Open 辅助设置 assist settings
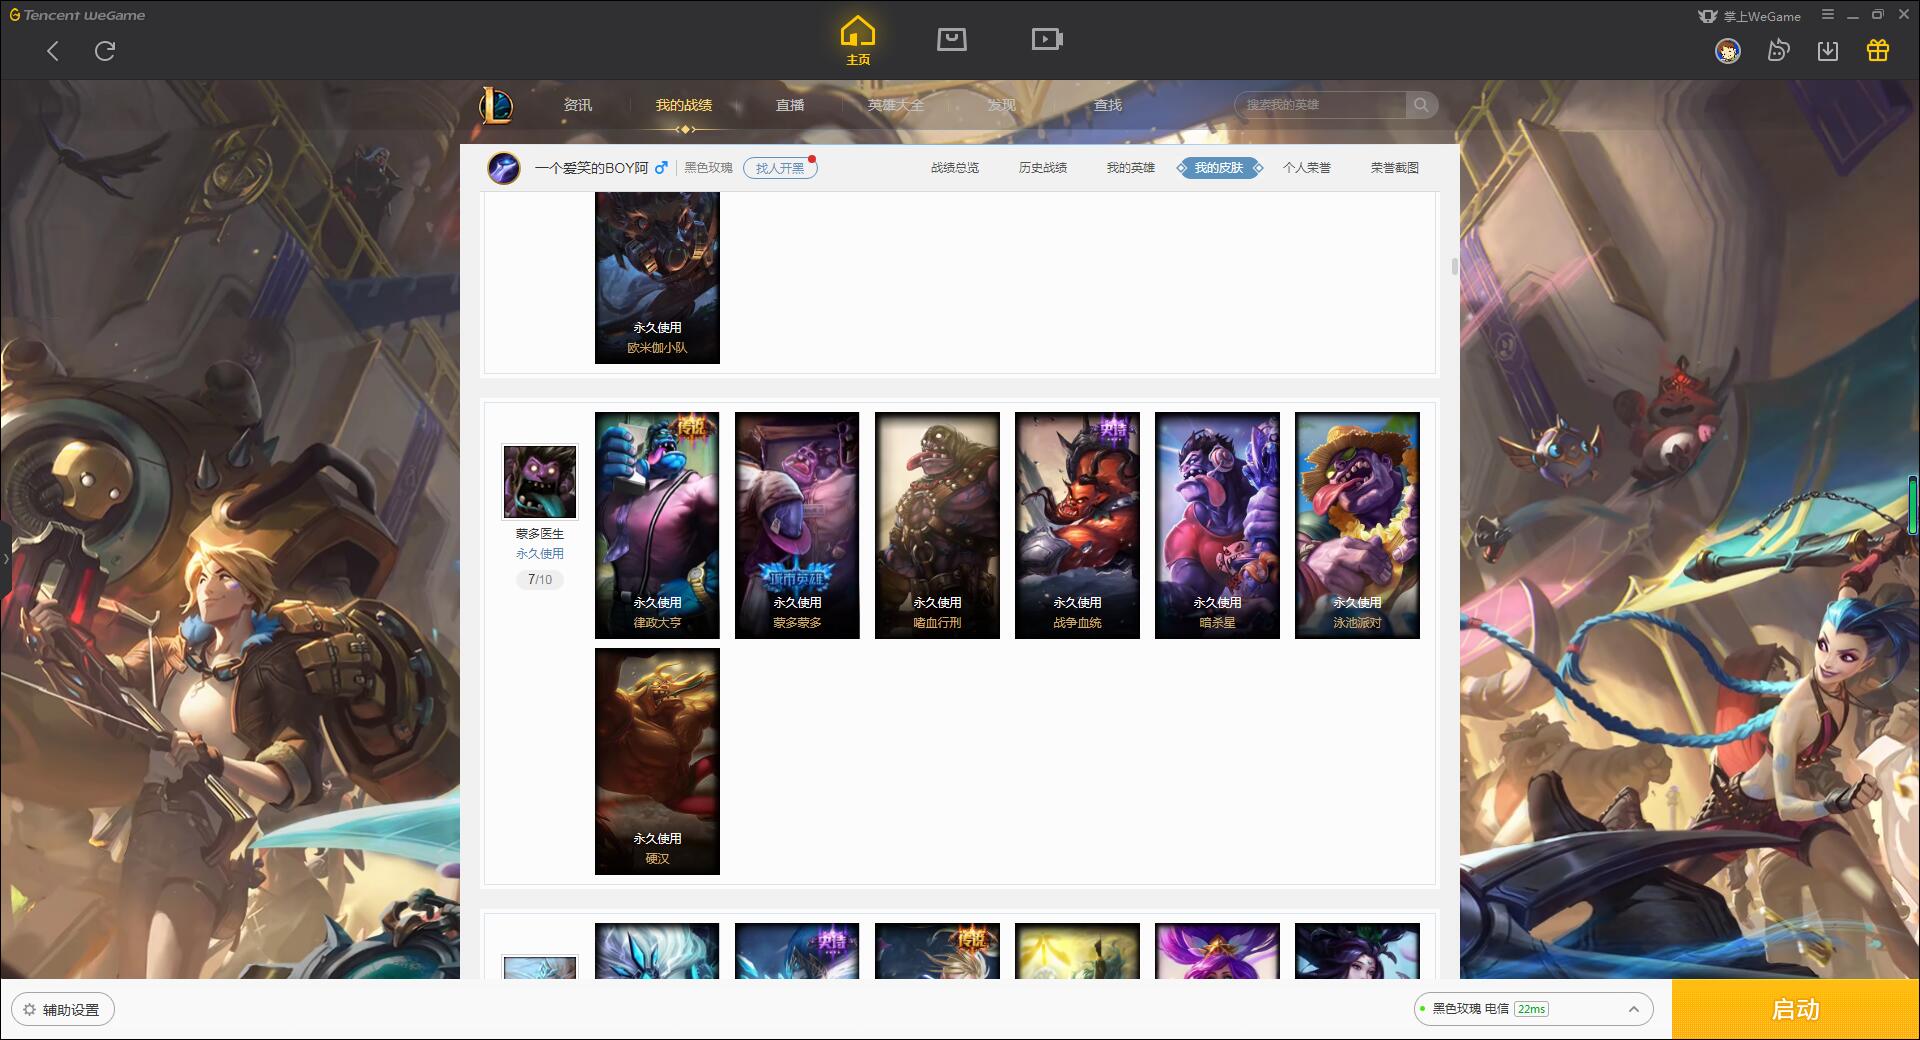 [63, 1009]
